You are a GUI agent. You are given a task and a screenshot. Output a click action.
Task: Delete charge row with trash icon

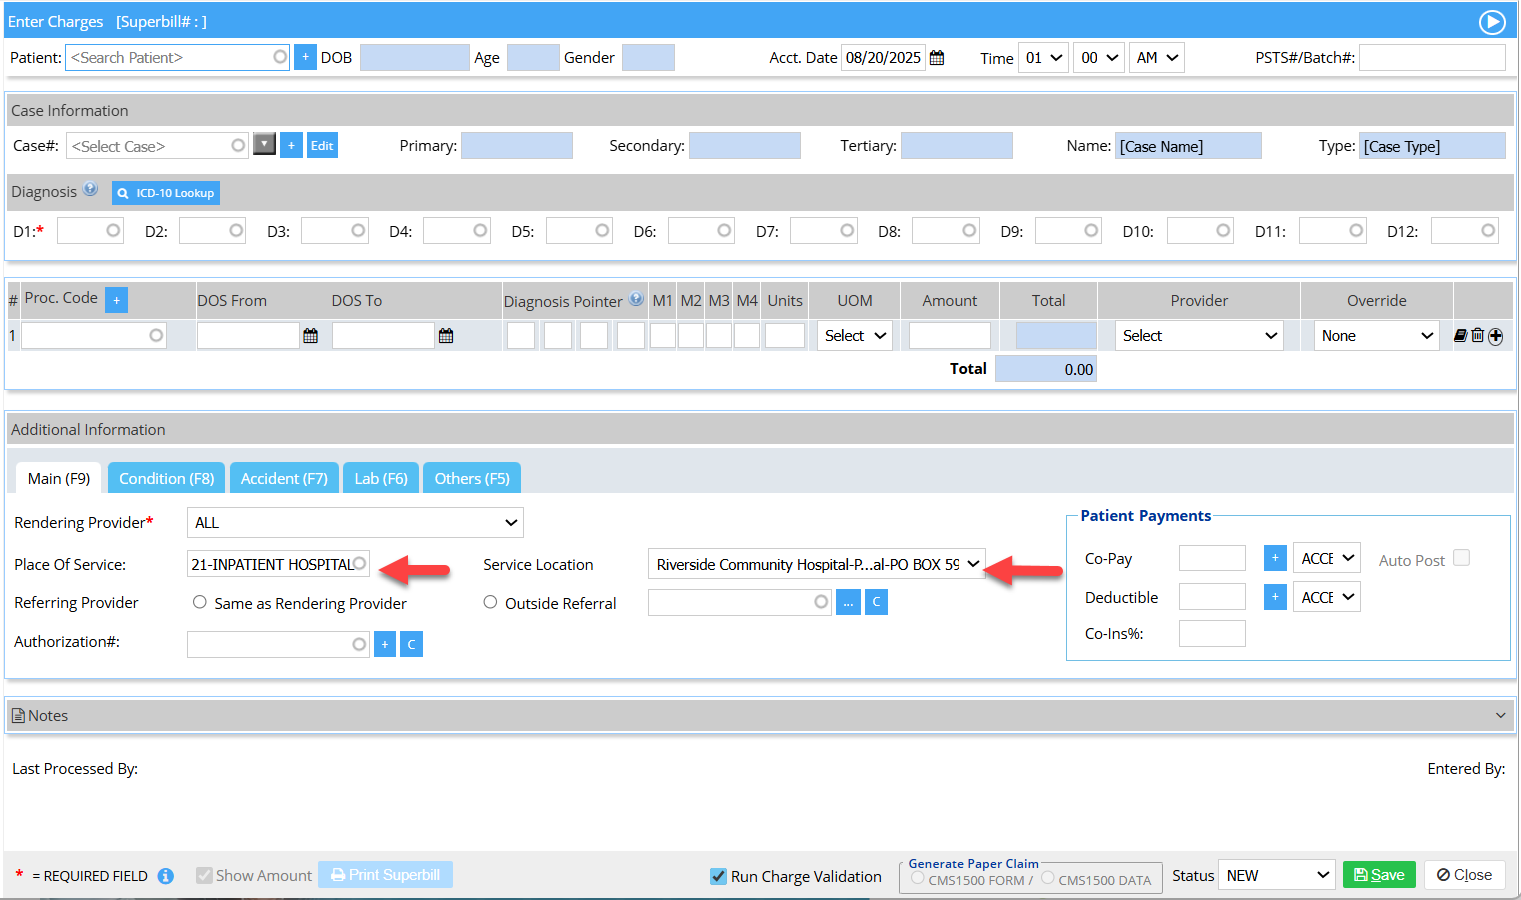[1477, 336]
